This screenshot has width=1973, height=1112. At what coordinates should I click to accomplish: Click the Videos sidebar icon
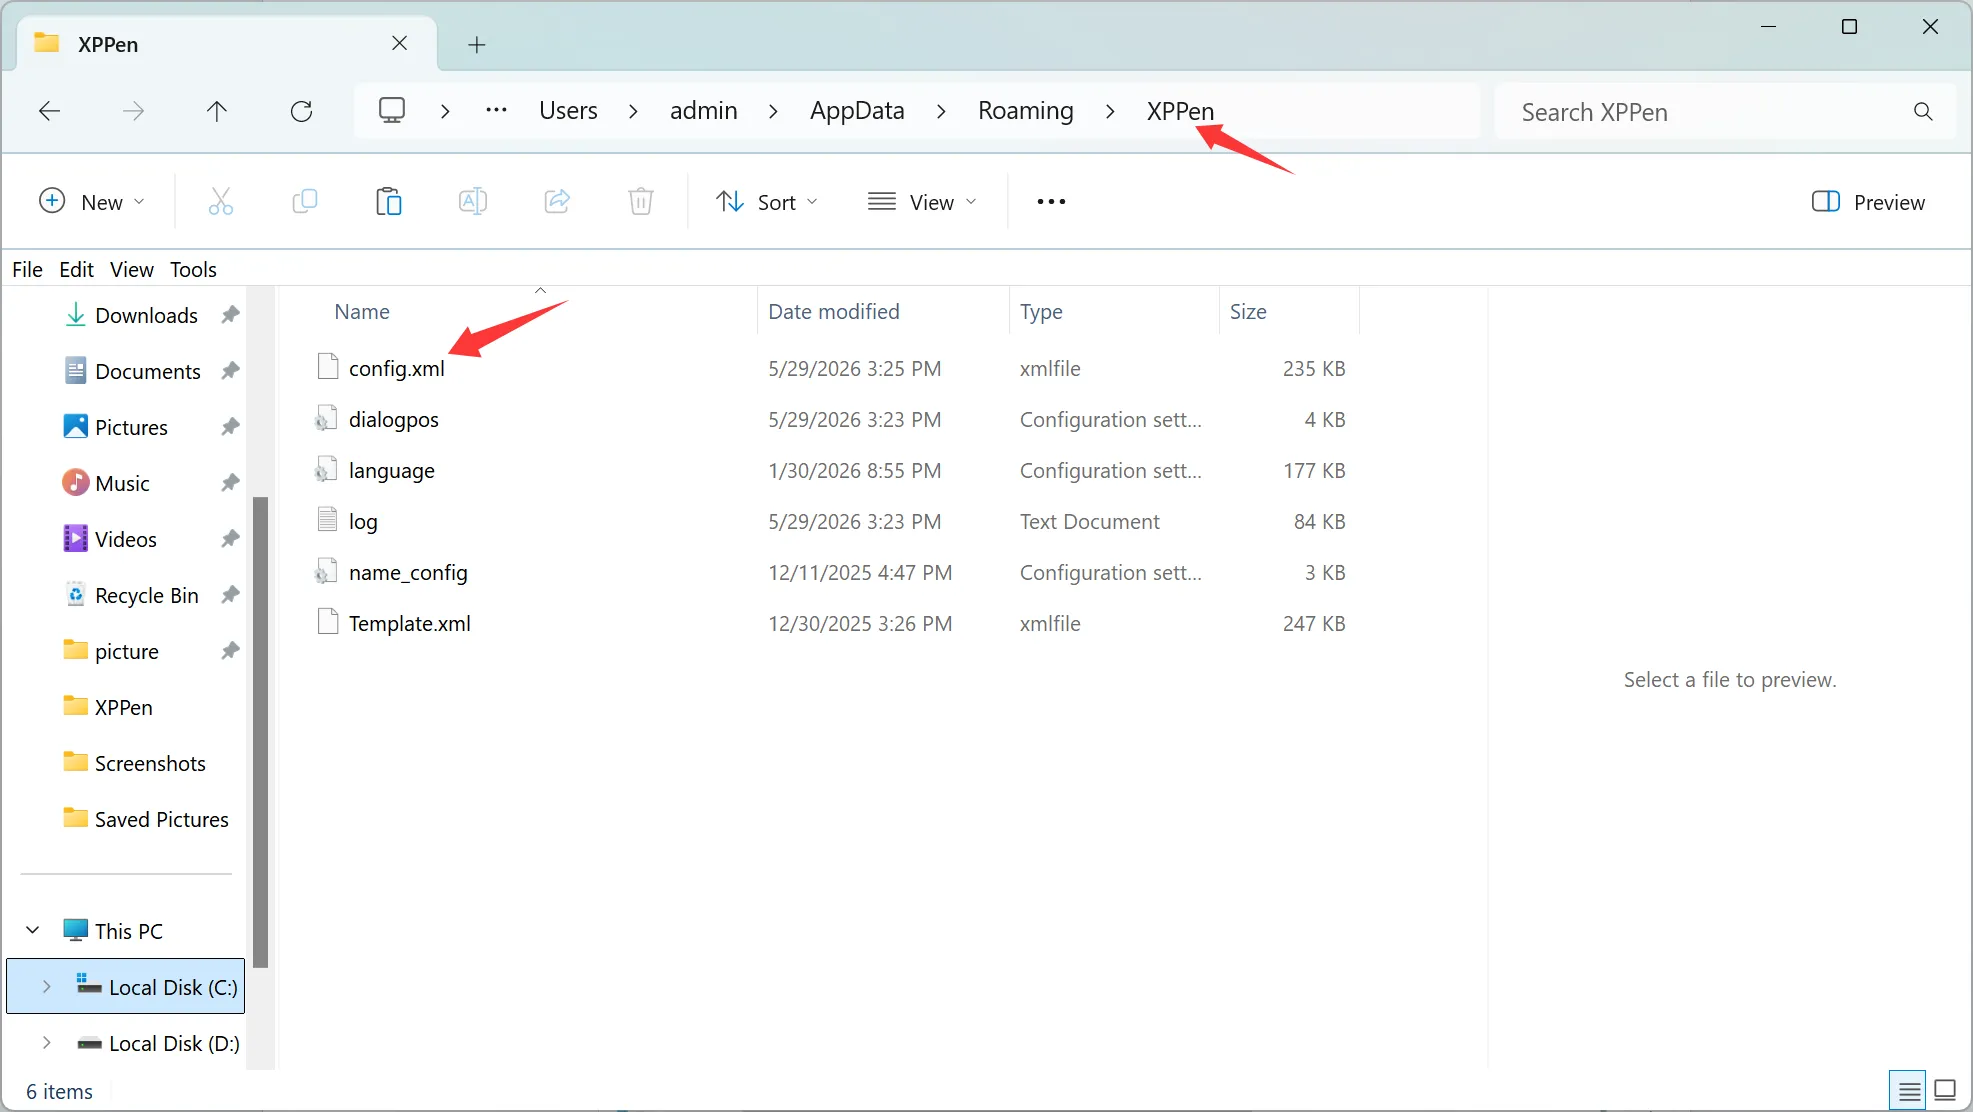76,539
